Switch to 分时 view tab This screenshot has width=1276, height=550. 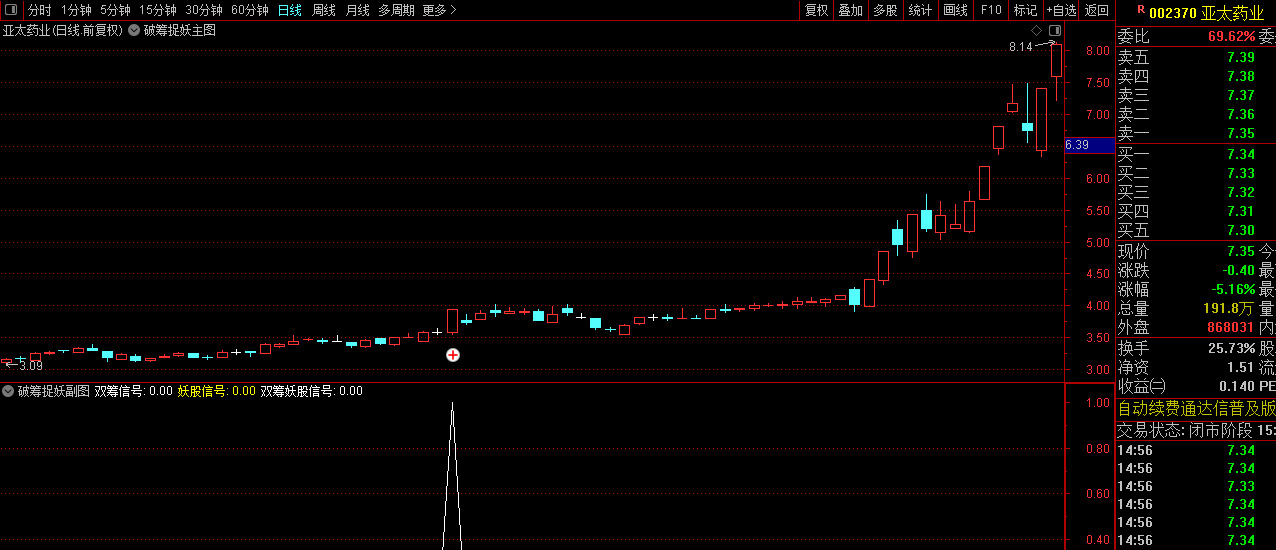coord(40,10)
